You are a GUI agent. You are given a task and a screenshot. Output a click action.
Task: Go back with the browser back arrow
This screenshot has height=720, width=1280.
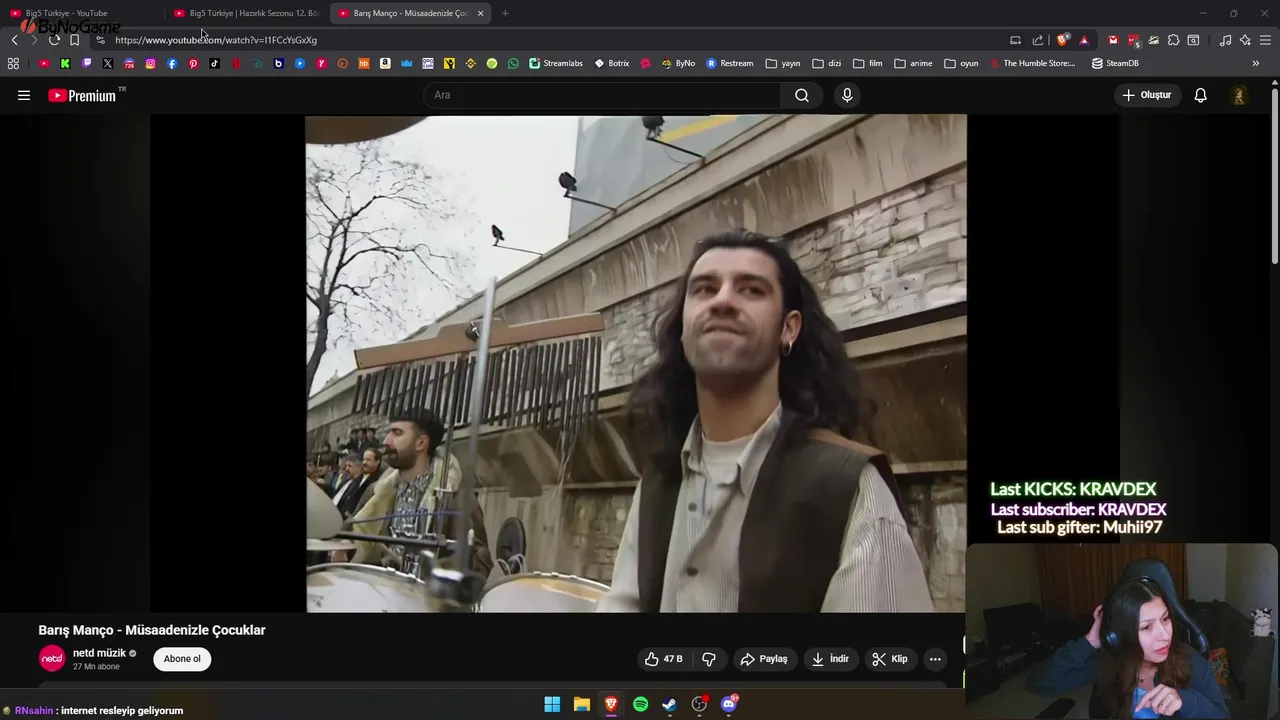pyautogui.click(x=14, y=40)
